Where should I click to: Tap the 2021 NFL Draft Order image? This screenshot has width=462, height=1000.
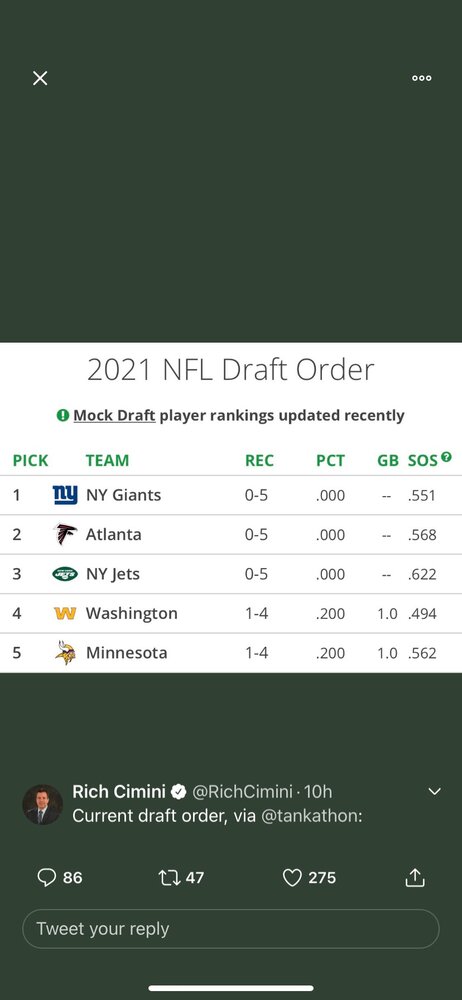pos(231,508)
